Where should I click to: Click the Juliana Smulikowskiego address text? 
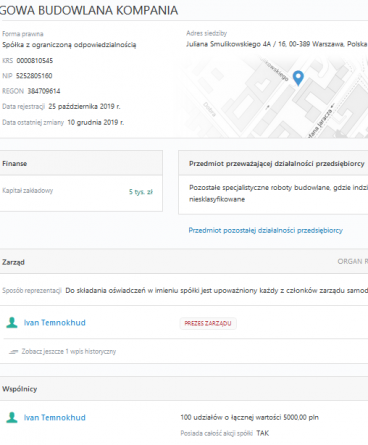276,44
